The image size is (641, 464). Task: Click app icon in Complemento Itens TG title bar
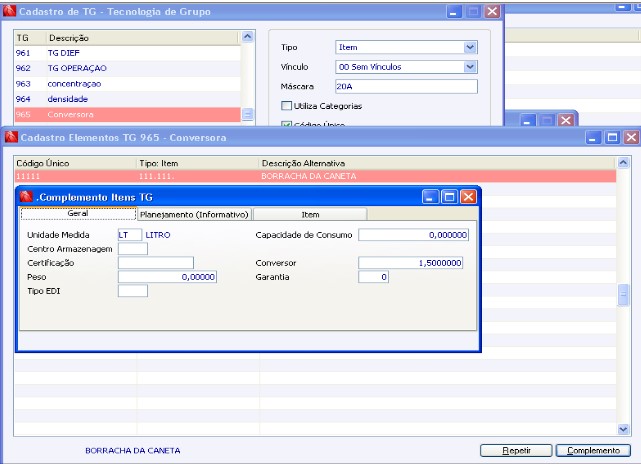coord(26,197)
